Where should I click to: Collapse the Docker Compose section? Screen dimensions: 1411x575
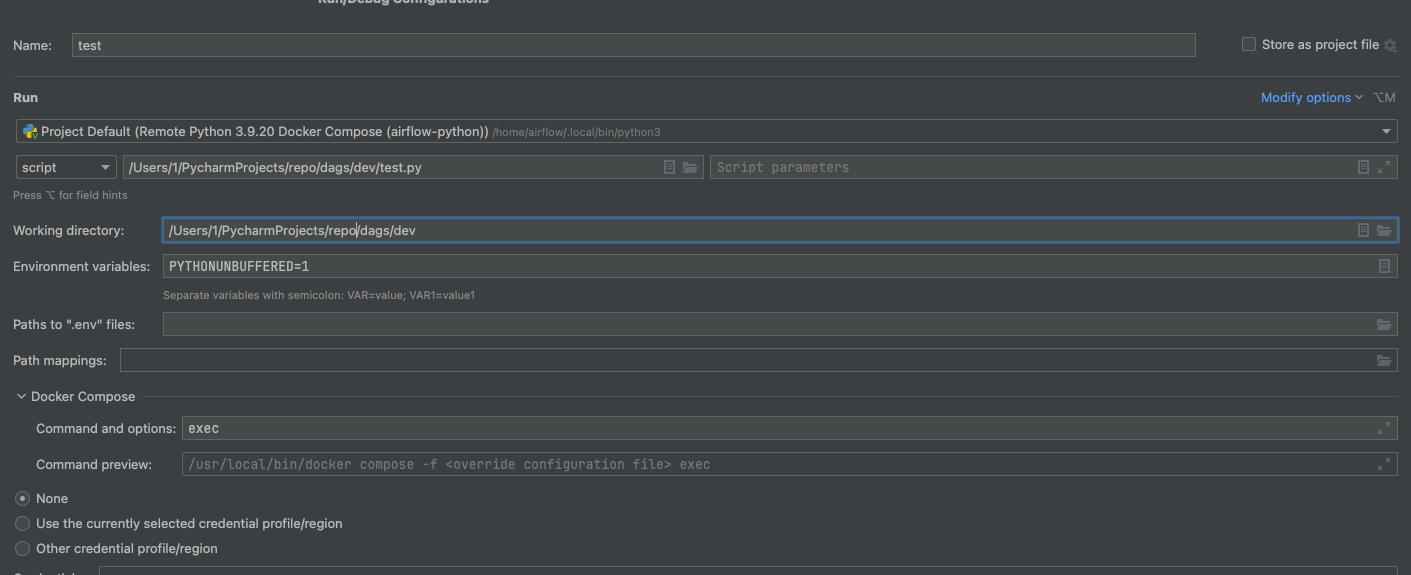22,397
